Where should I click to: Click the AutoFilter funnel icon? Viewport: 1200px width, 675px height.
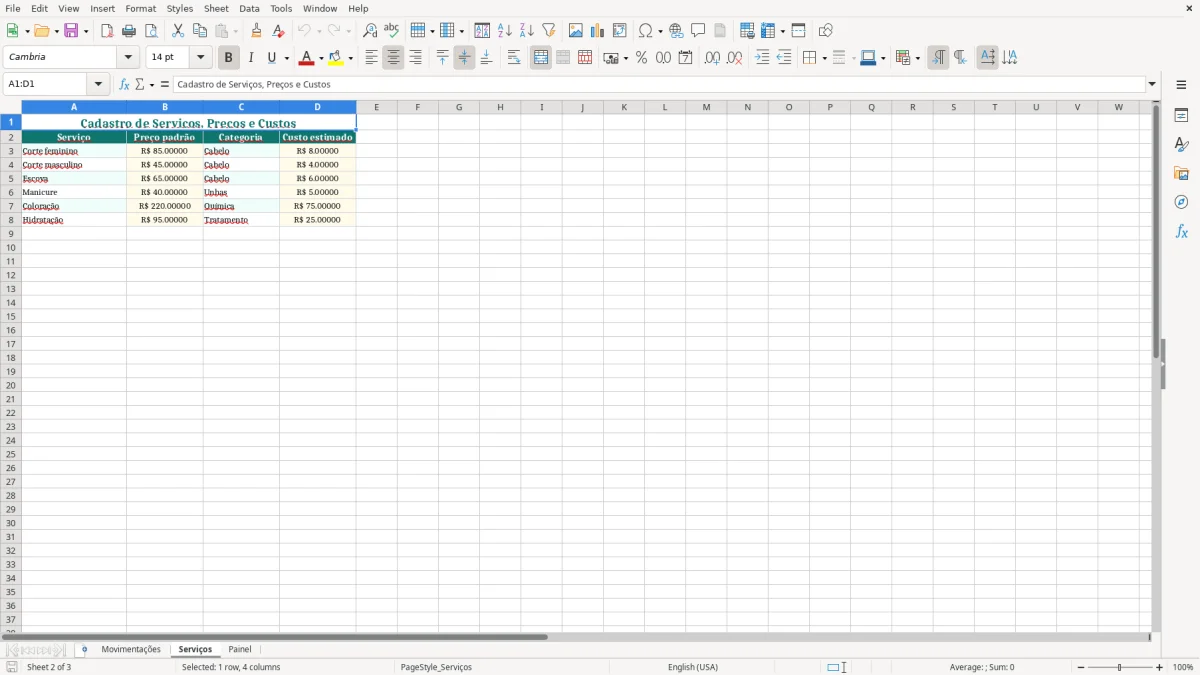(549, 31)
